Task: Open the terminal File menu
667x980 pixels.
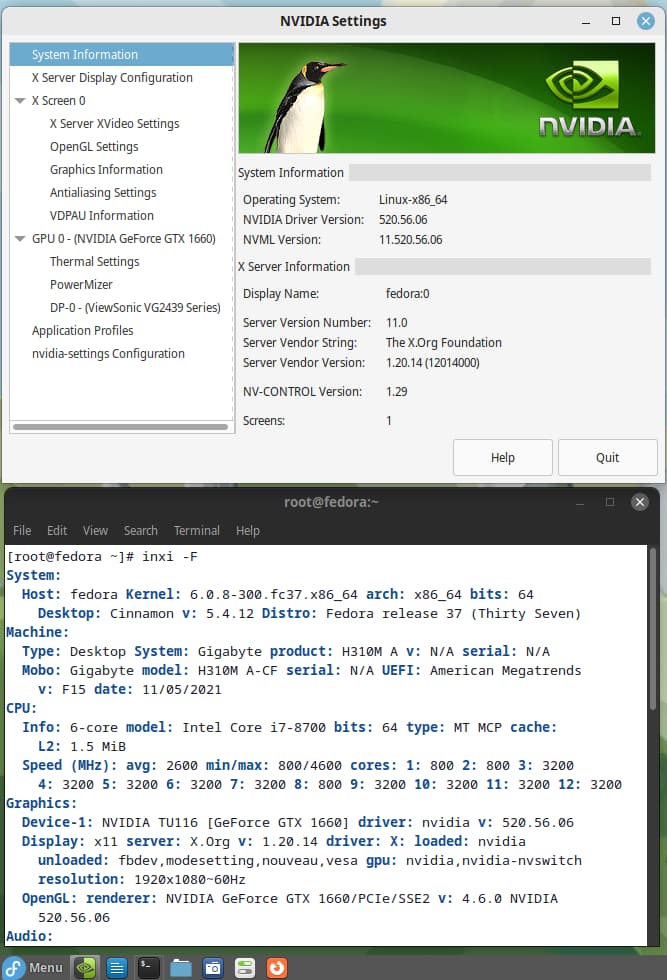Action: pos(22,531)
